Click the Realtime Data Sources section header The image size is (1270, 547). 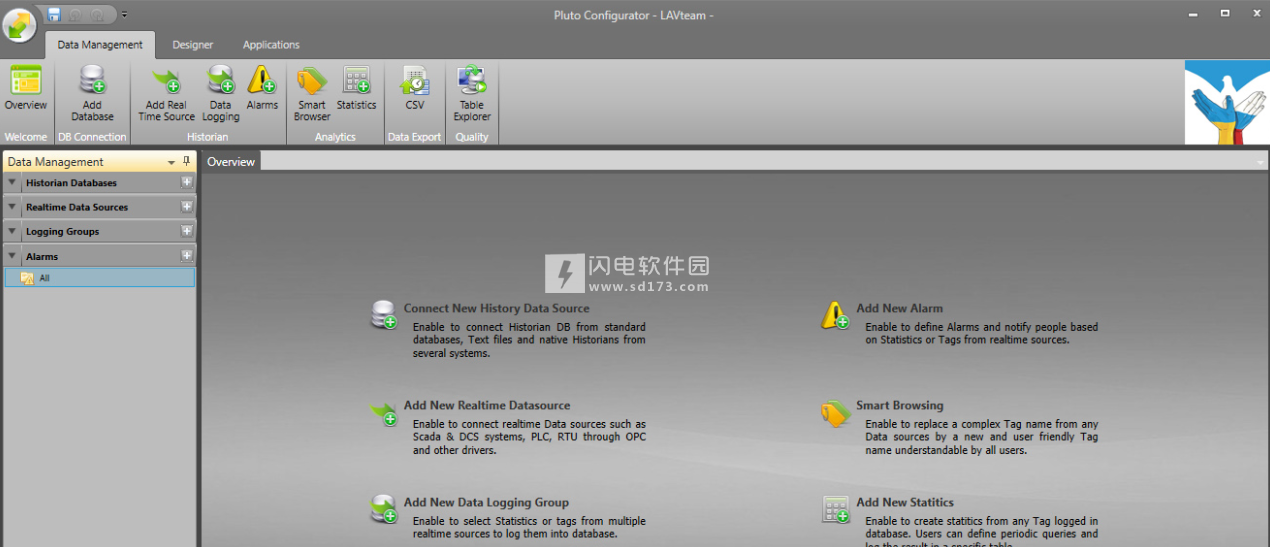(x=100, y=207)
